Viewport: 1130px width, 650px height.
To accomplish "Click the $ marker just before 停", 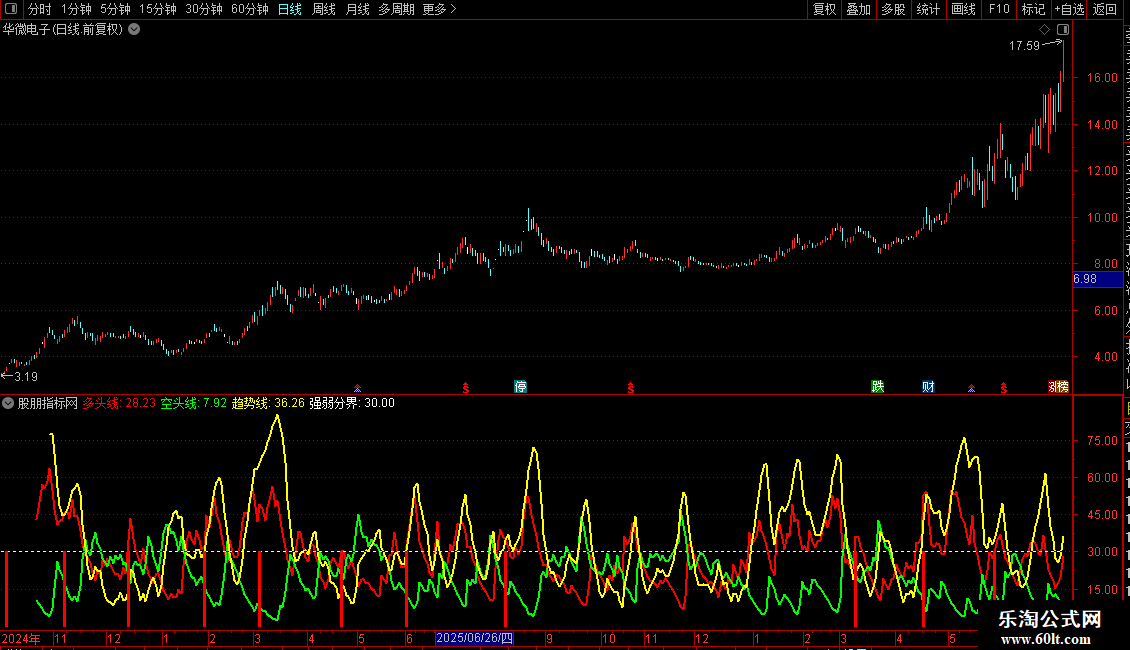I will 466,388.
